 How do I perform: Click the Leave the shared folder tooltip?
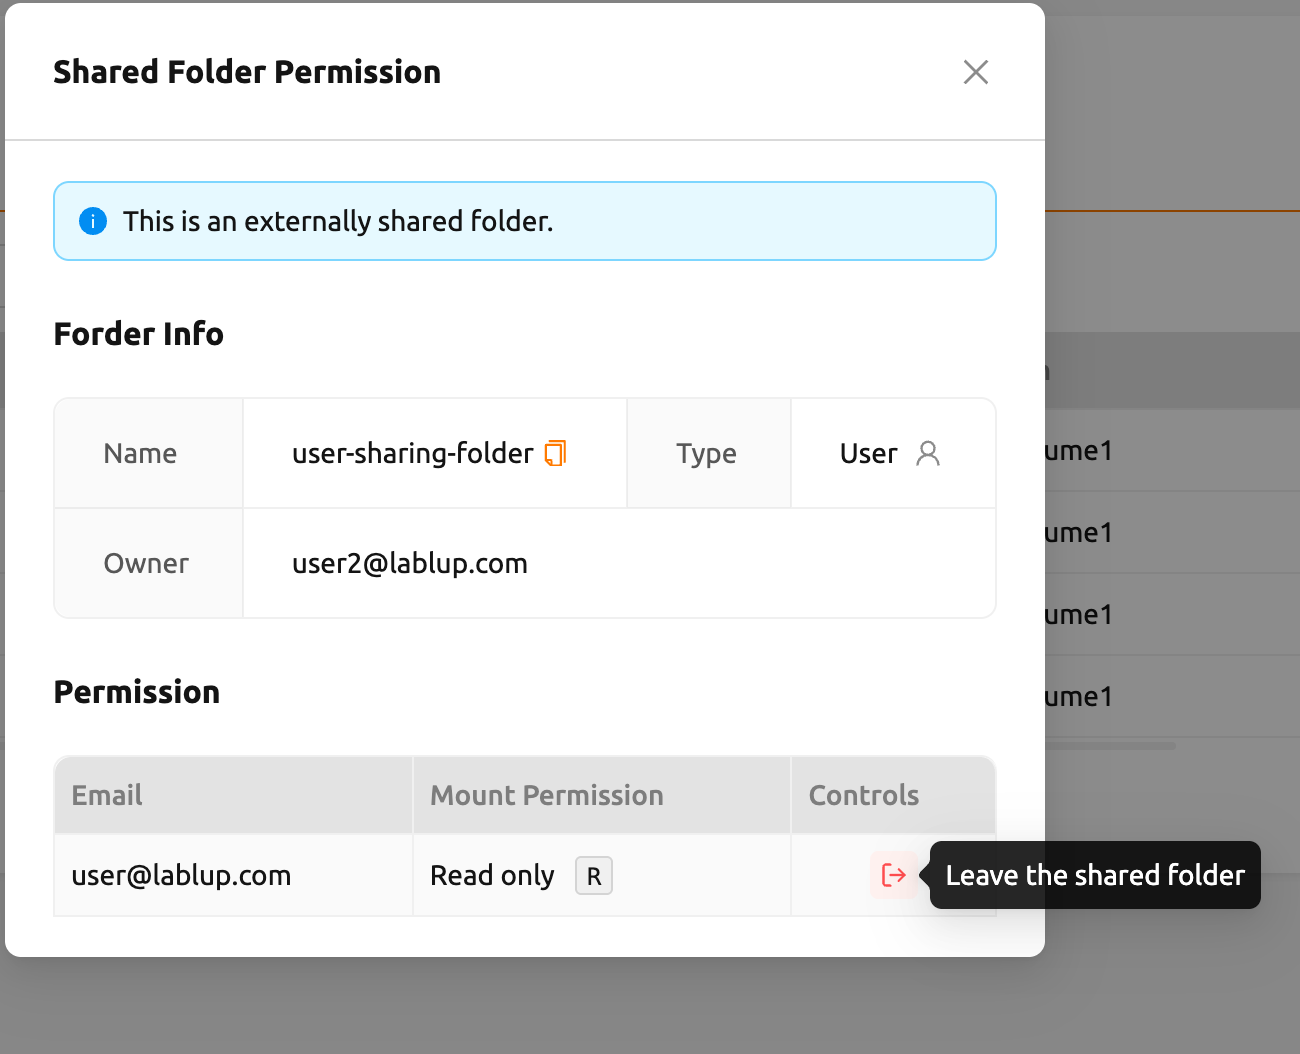point(1095,875)
